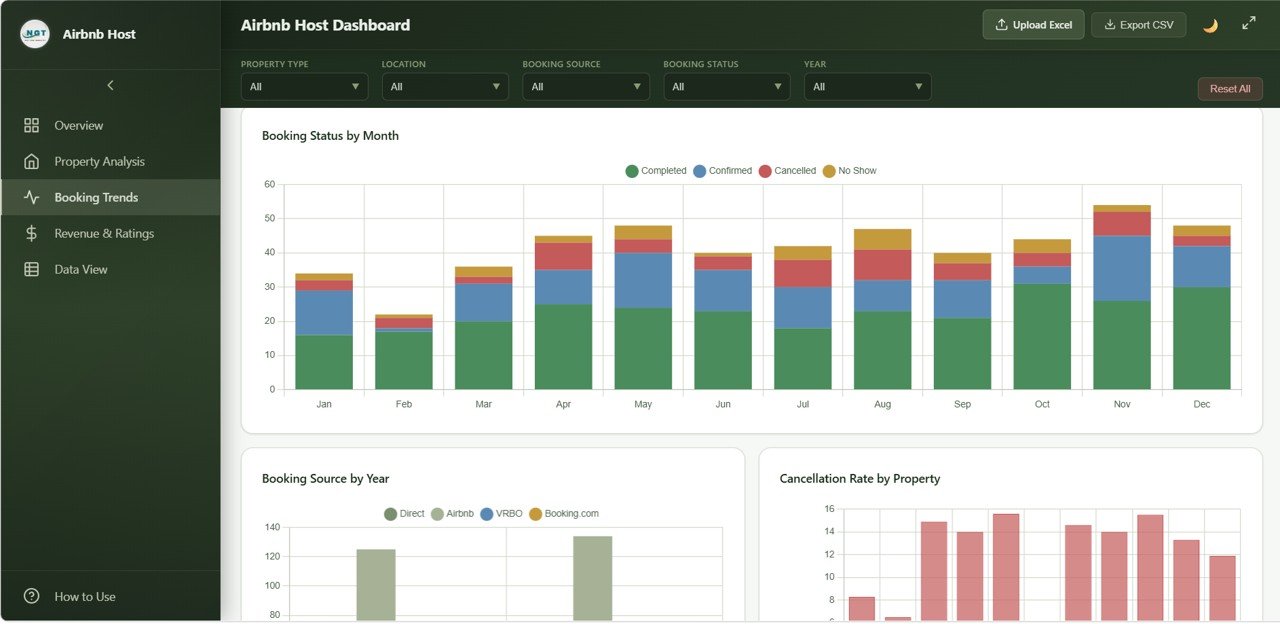Click the Overview grid icon in sidebar
Viewport: 1280px width, 624px height.
32,126
